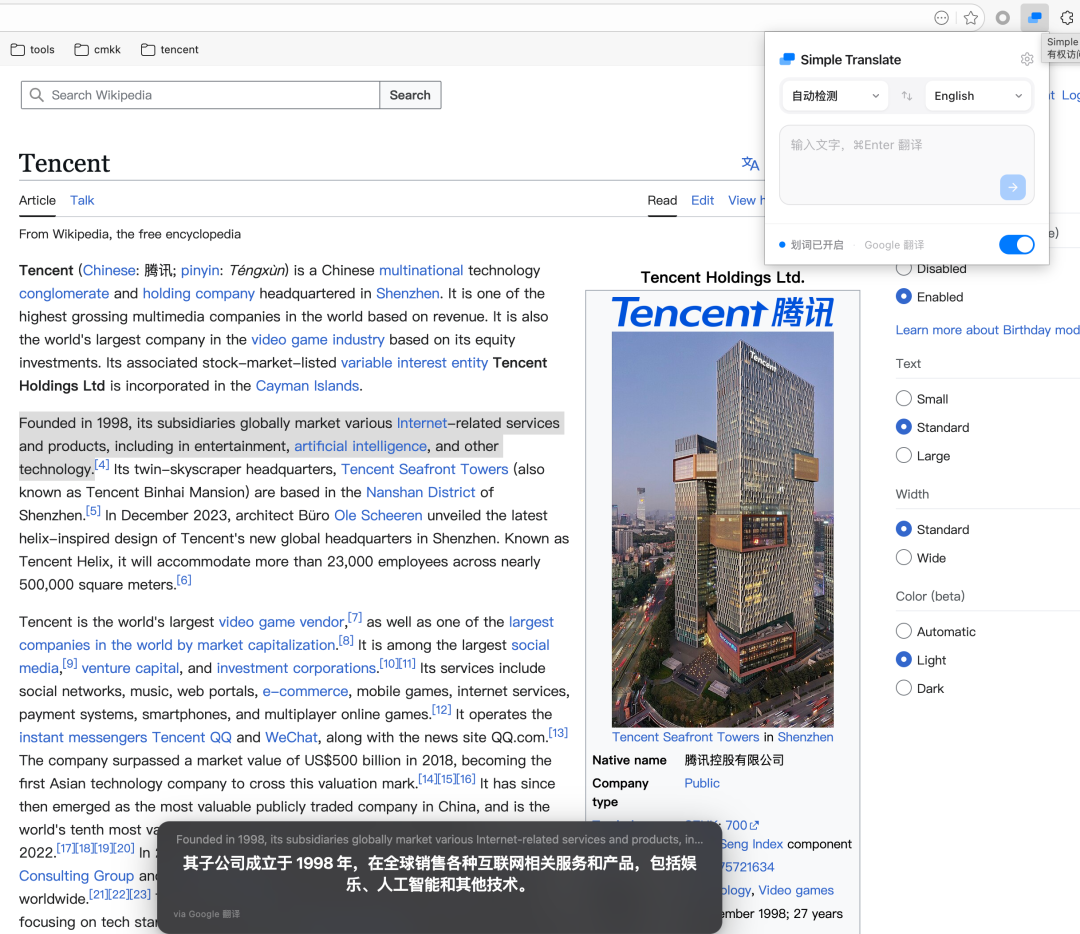Screen dimensions: 1080x934
Task: Switch to the tencent browser tab
Action: pos(168,48)
